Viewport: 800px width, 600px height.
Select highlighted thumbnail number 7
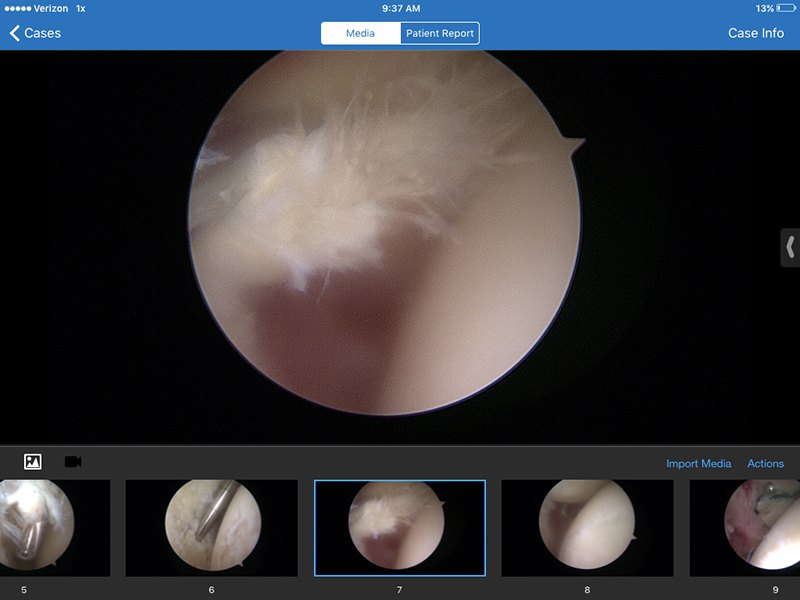coord(400,528)
